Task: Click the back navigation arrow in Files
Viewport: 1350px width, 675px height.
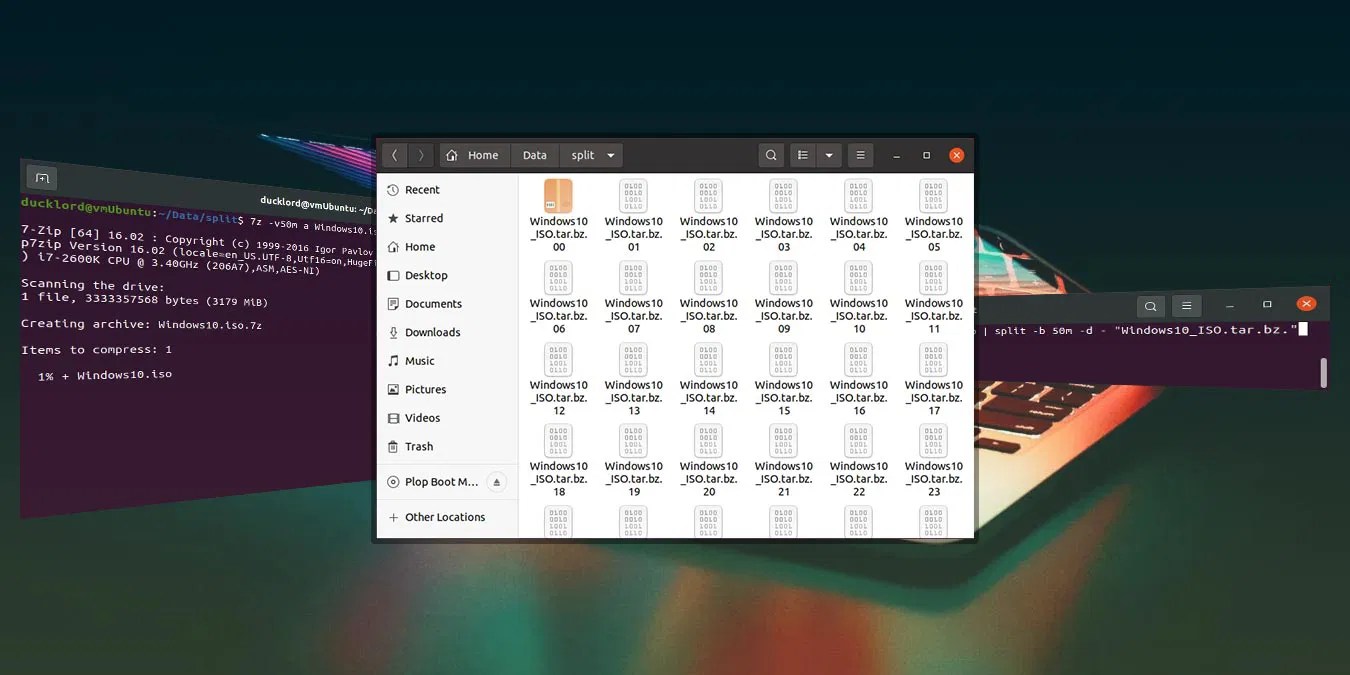Action: pos(394,155)
